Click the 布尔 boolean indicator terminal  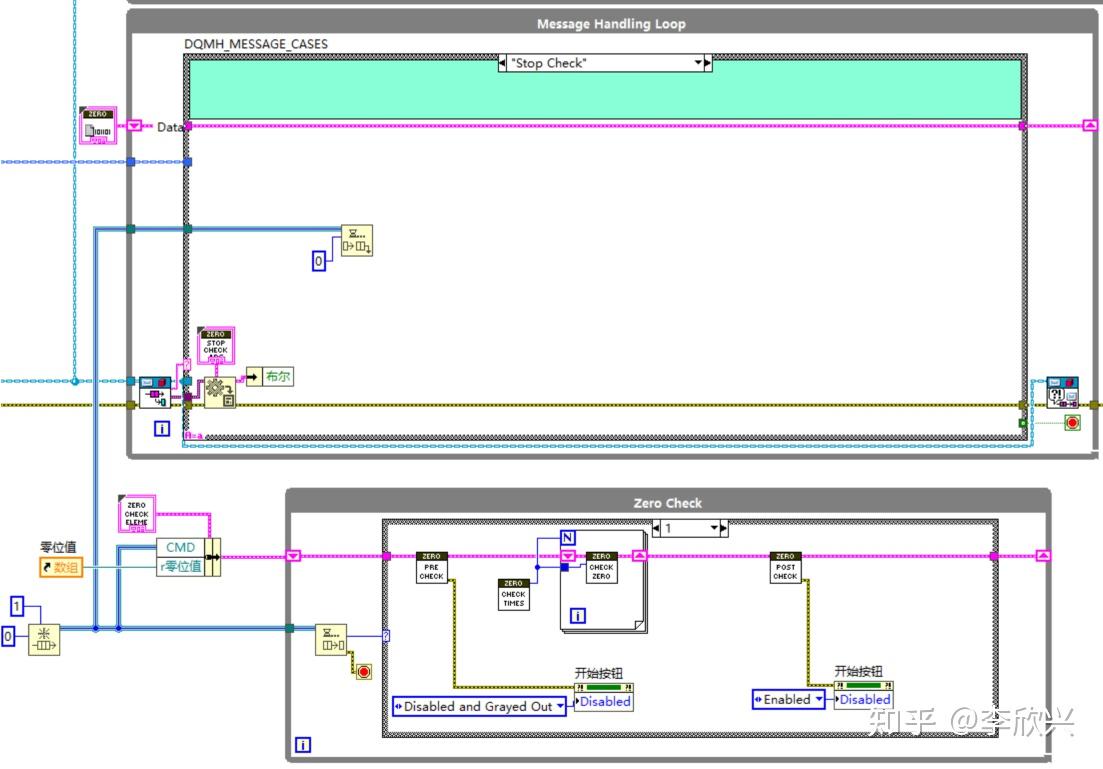pos(269,376)
